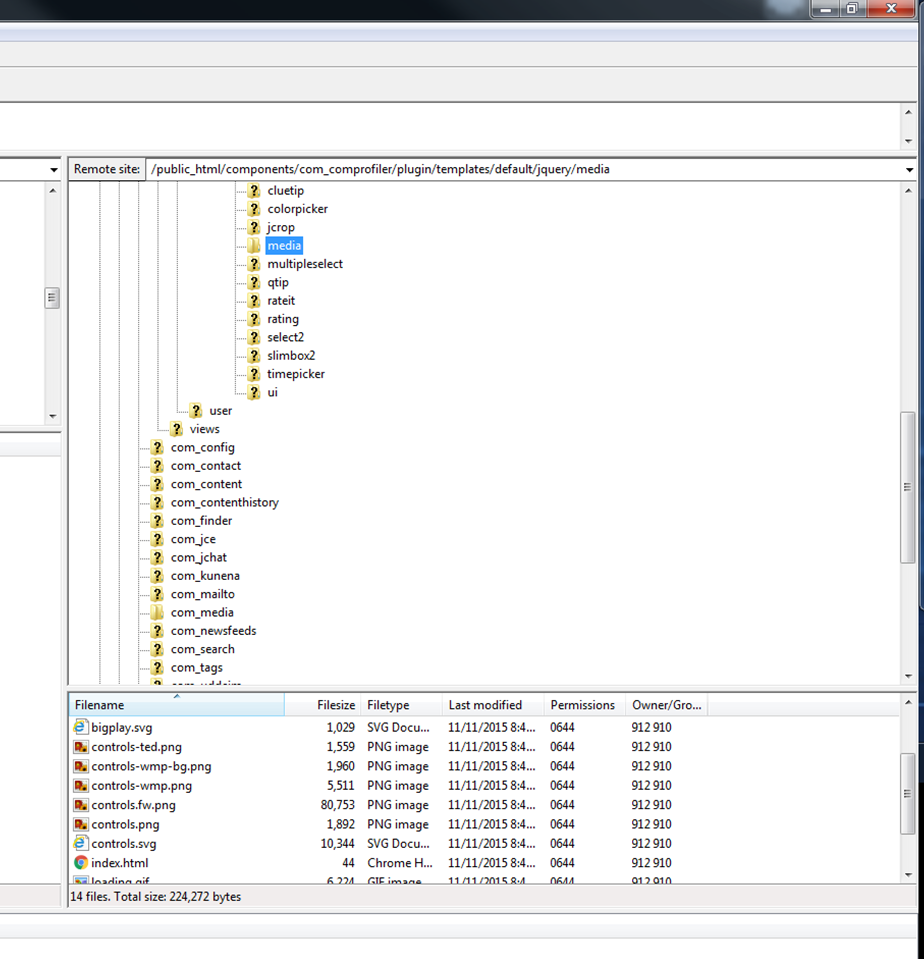Image resolution: width=924 pixels, height=959 pixels.
Task: Click the controls.fw.png file icon
Action: click(80, 805)
